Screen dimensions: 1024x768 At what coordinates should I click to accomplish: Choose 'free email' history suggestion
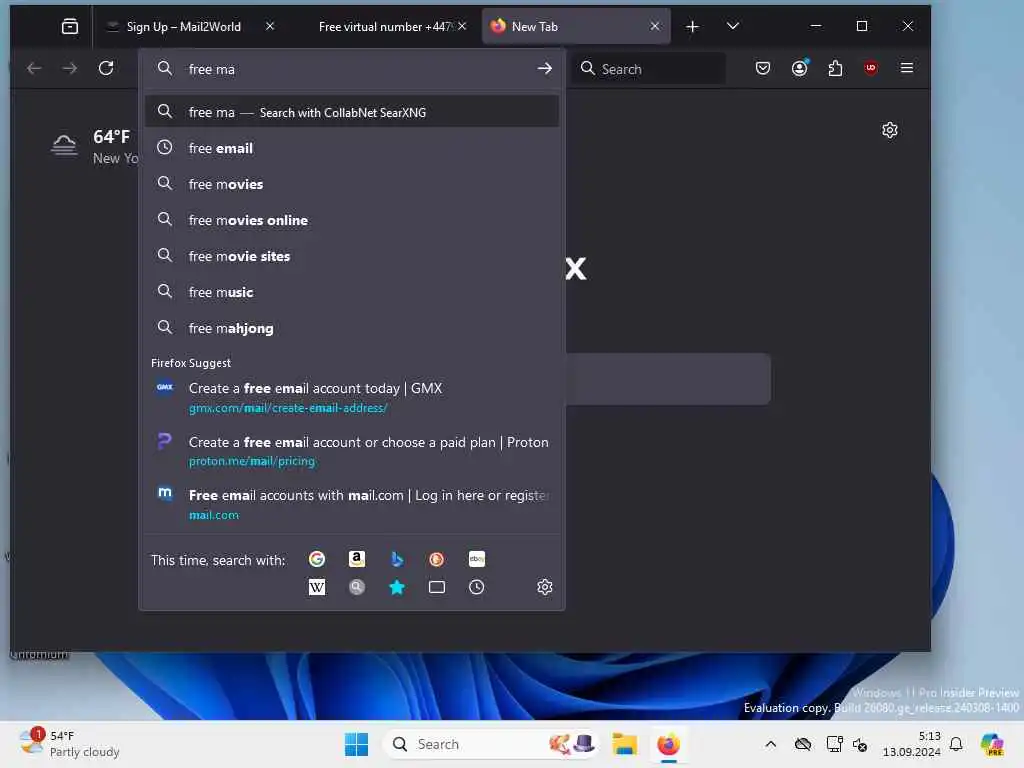click(352, 148)
